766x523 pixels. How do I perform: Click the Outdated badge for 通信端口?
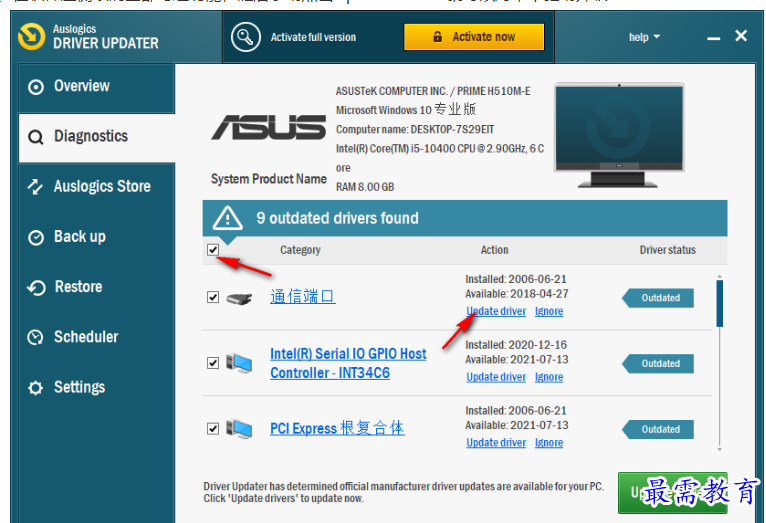(x=658, y=298)
